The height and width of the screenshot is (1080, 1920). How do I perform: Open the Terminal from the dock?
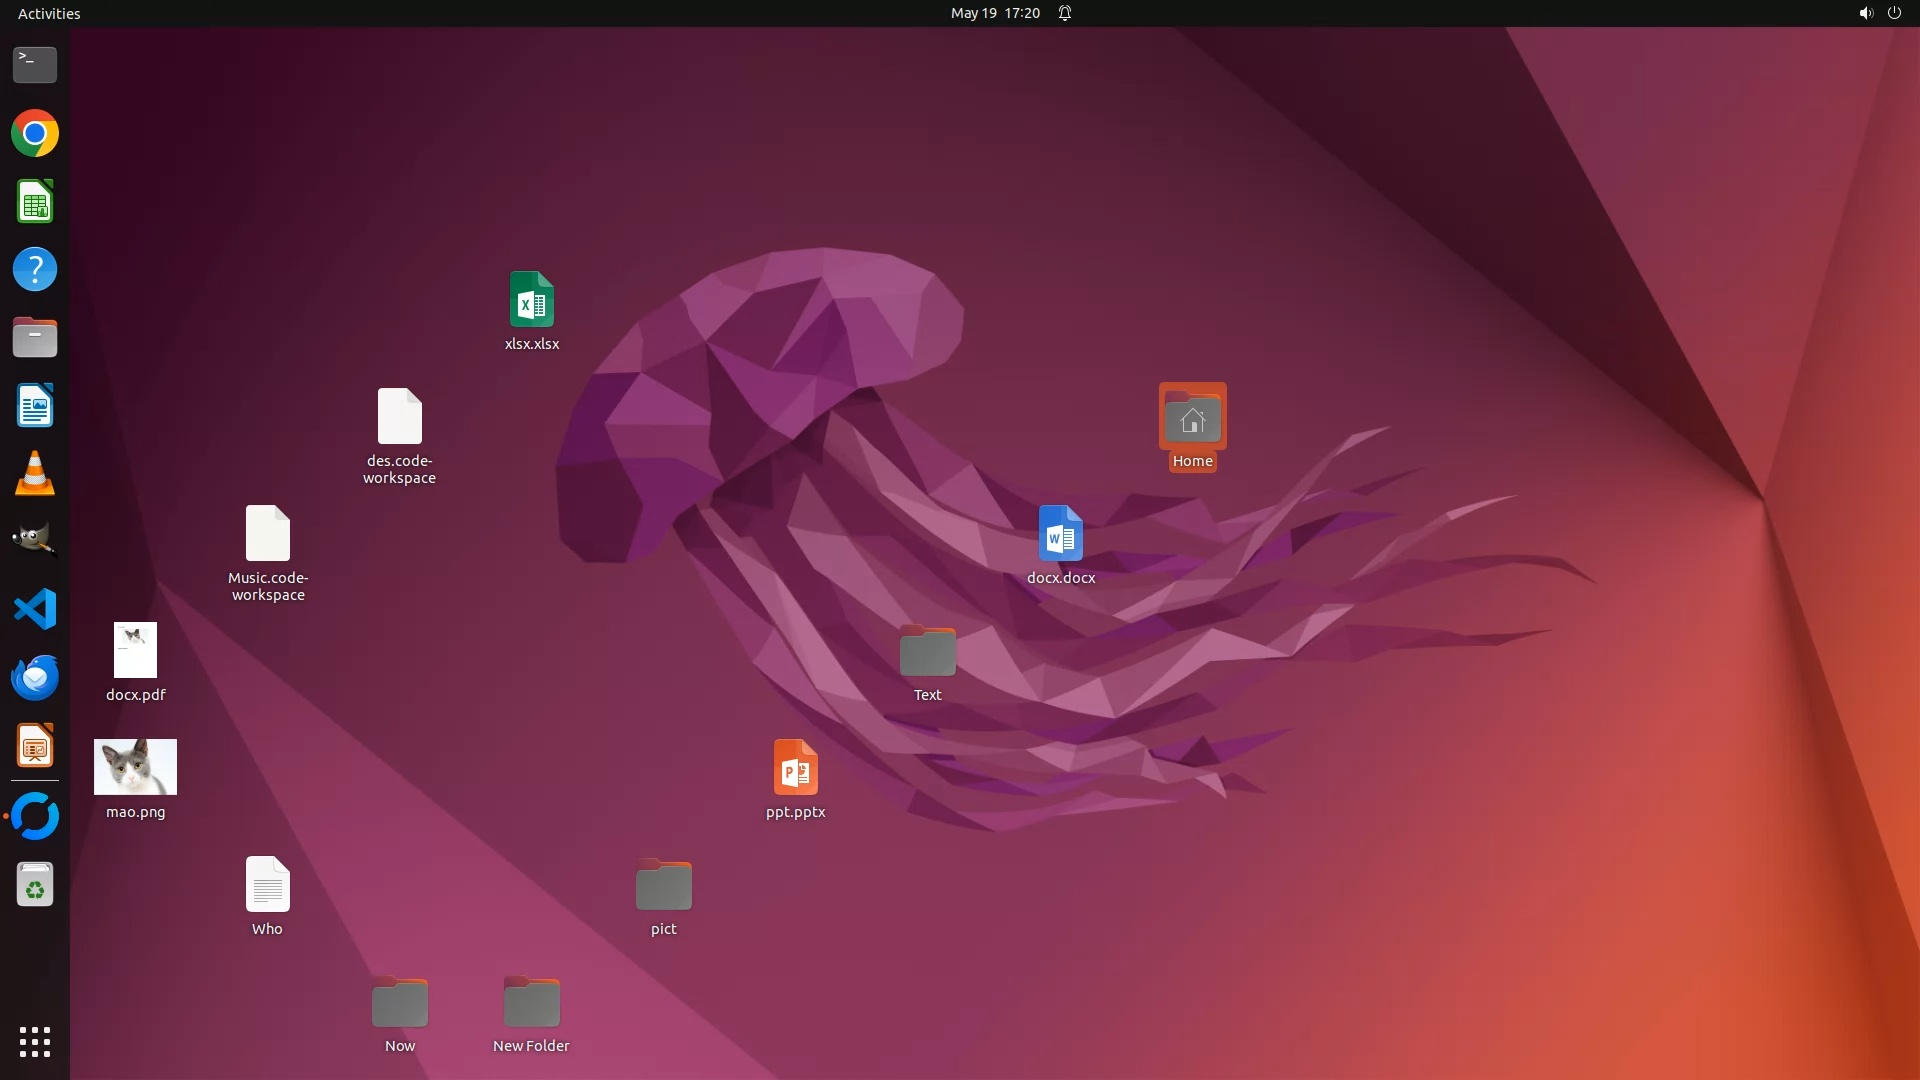[x=35, y=65]
